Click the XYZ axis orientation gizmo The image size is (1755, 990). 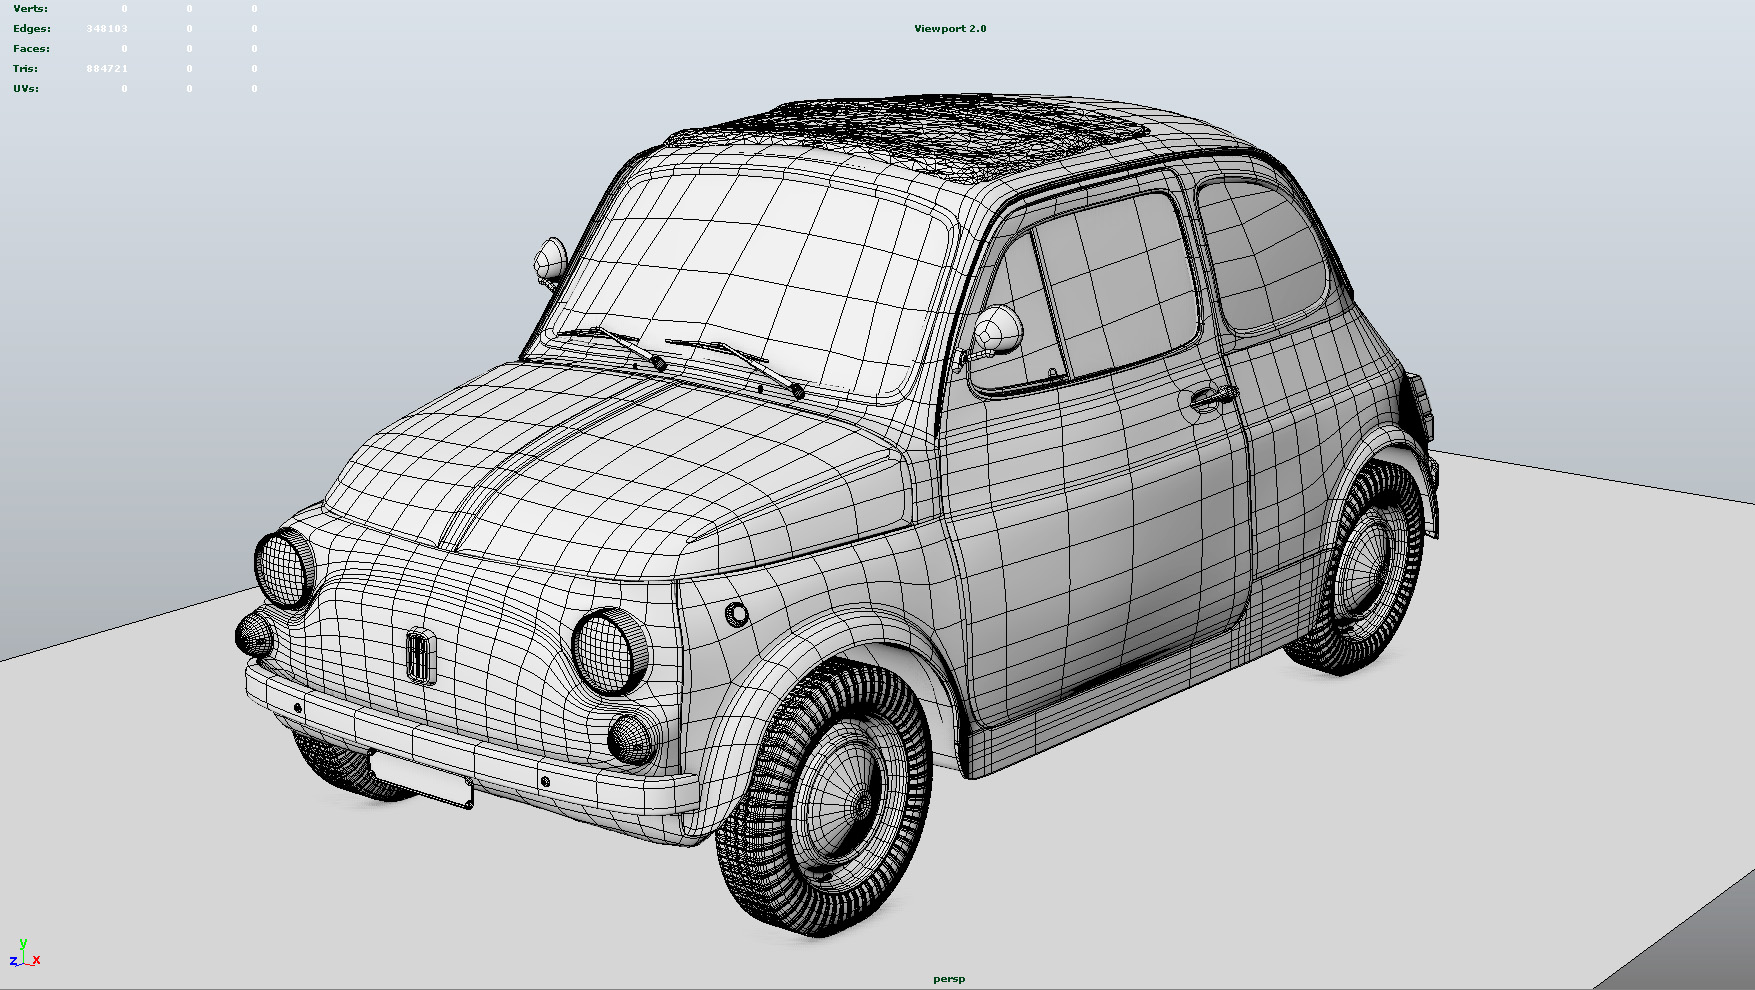click(x=24, y=953)
